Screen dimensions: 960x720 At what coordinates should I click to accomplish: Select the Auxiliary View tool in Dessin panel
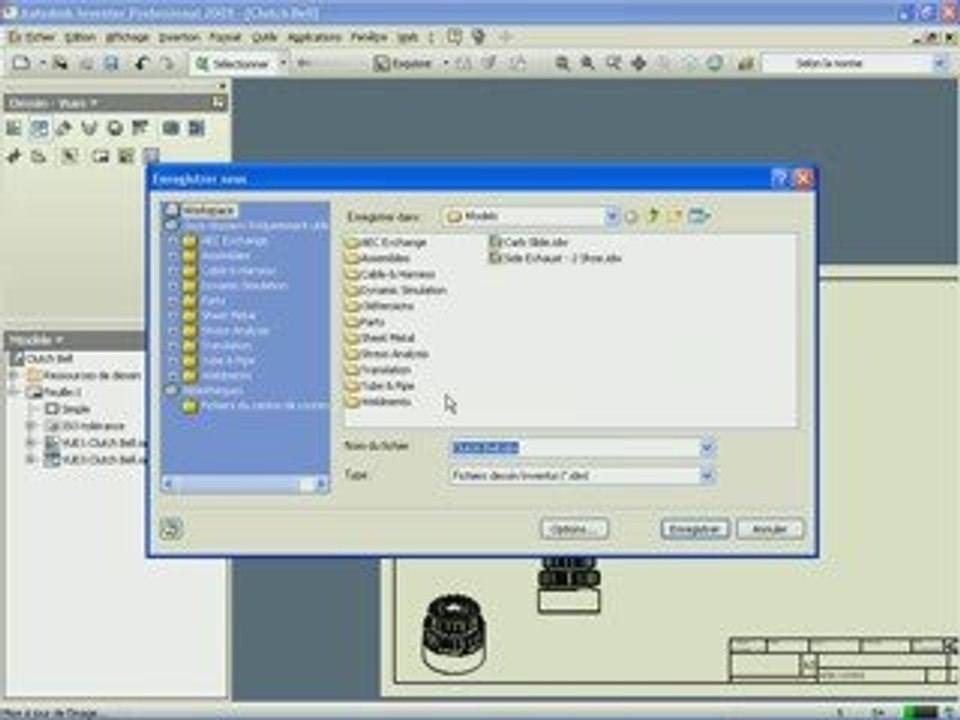click(x=64, y=128)
